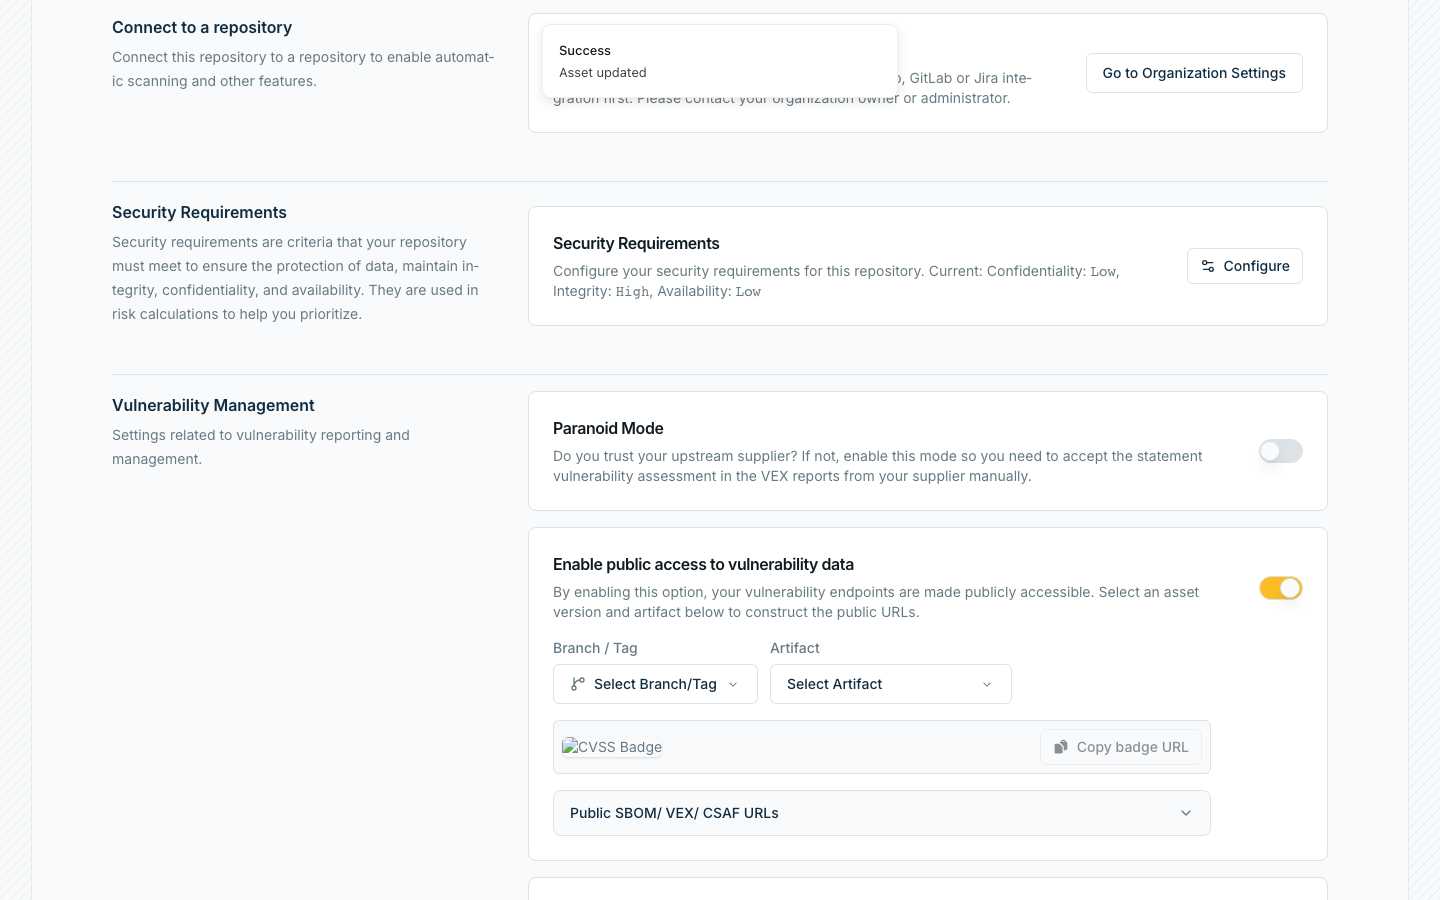This screenshot has height=900, width=1440.
Task: Expand Public SBOM/ VEX/ CSAF URLs section
Action: pyautogui.click(x=882, y=813)
